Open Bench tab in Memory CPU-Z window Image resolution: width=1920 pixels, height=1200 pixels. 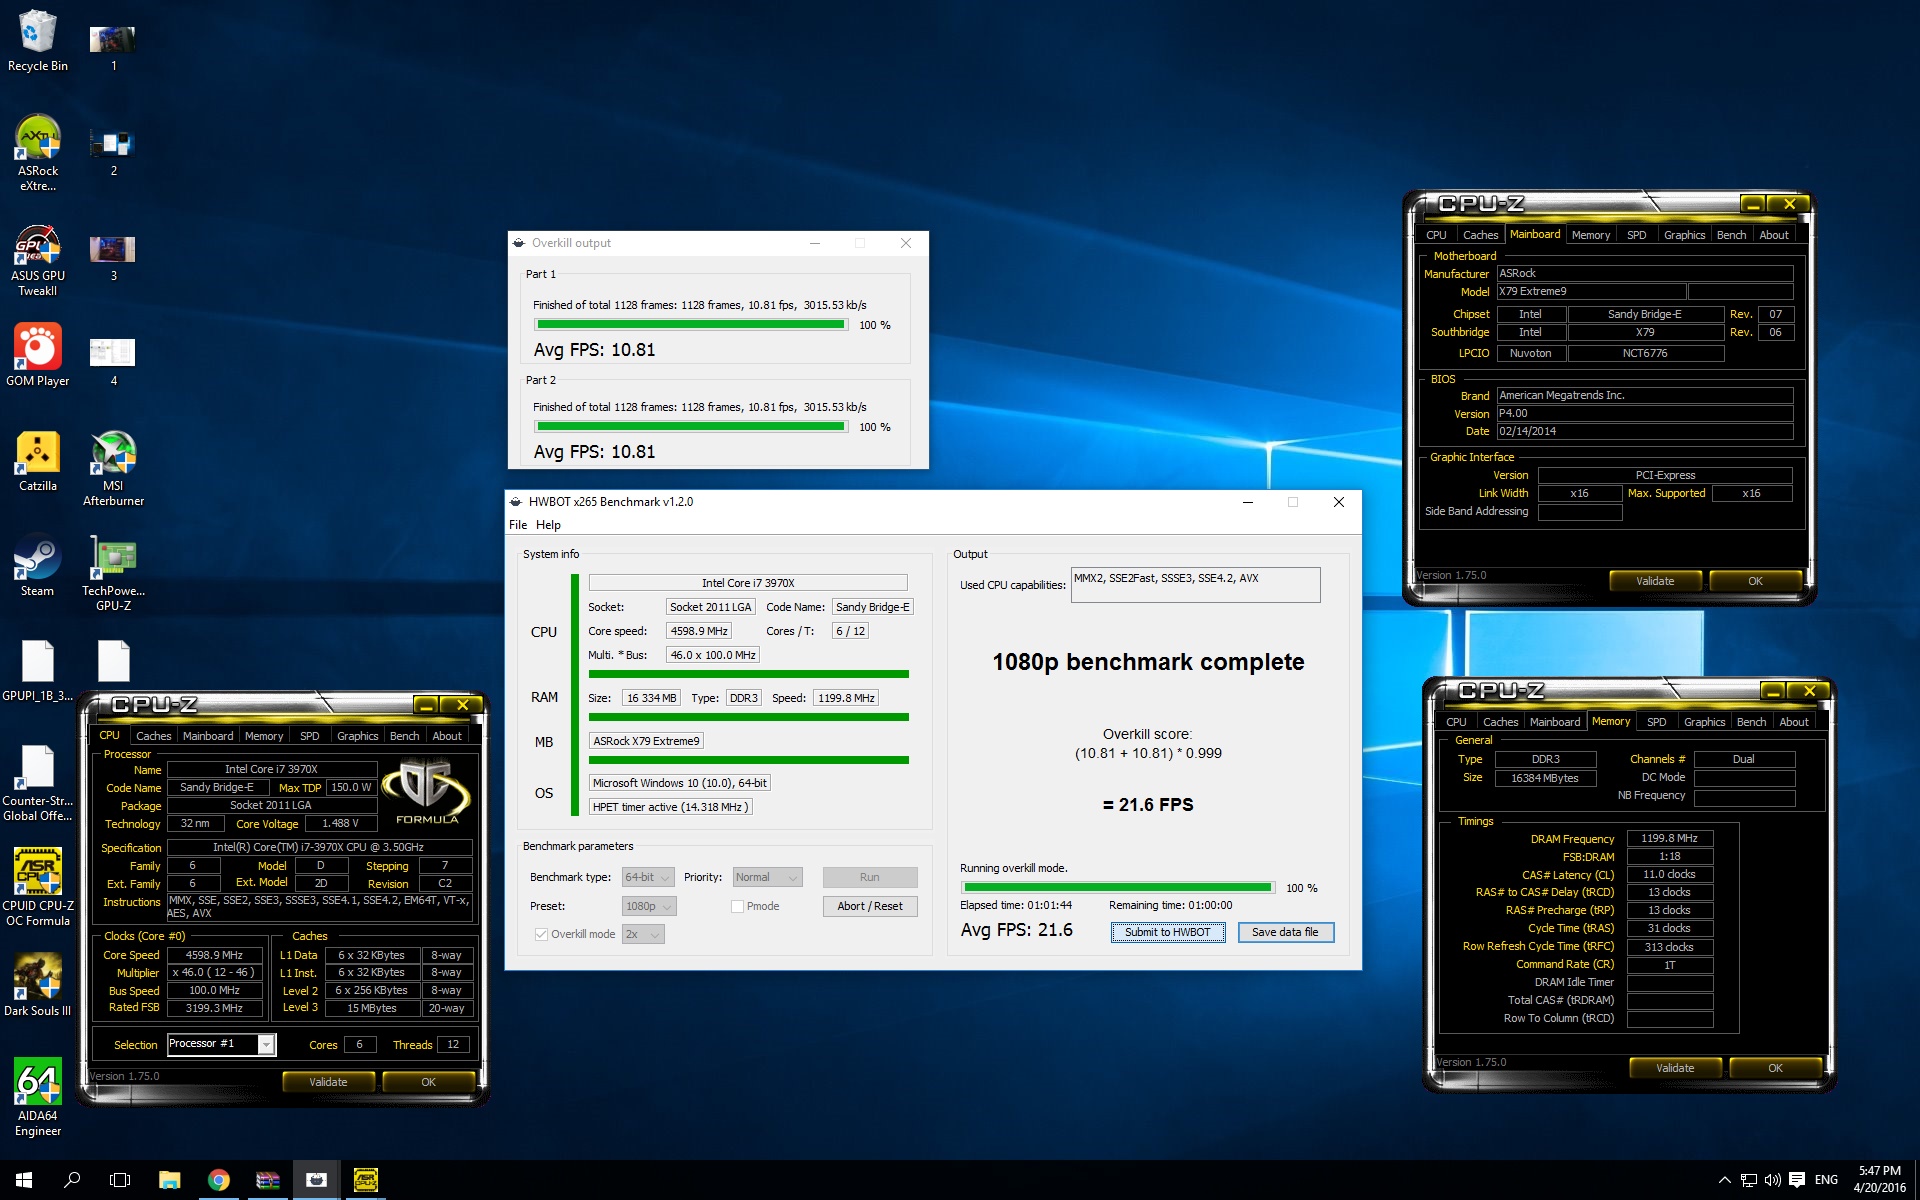(1751, 722)
